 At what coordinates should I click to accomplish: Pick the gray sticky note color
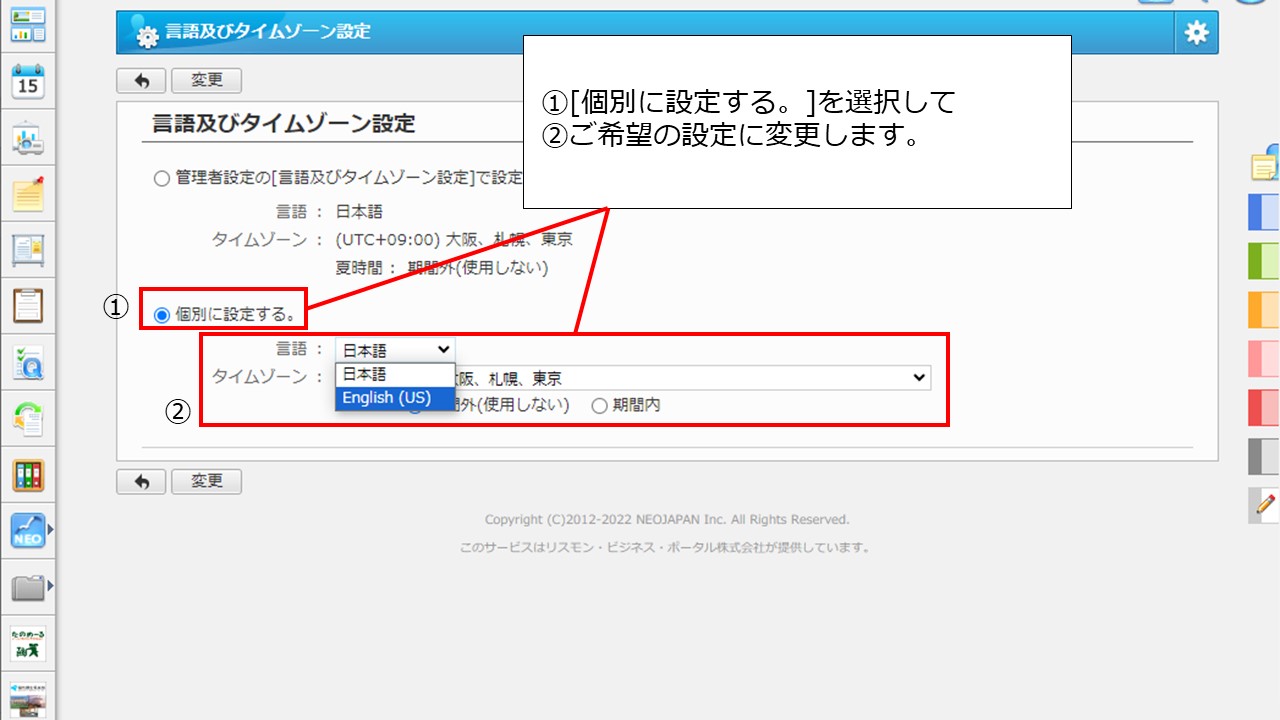(x=1264, y=456)
